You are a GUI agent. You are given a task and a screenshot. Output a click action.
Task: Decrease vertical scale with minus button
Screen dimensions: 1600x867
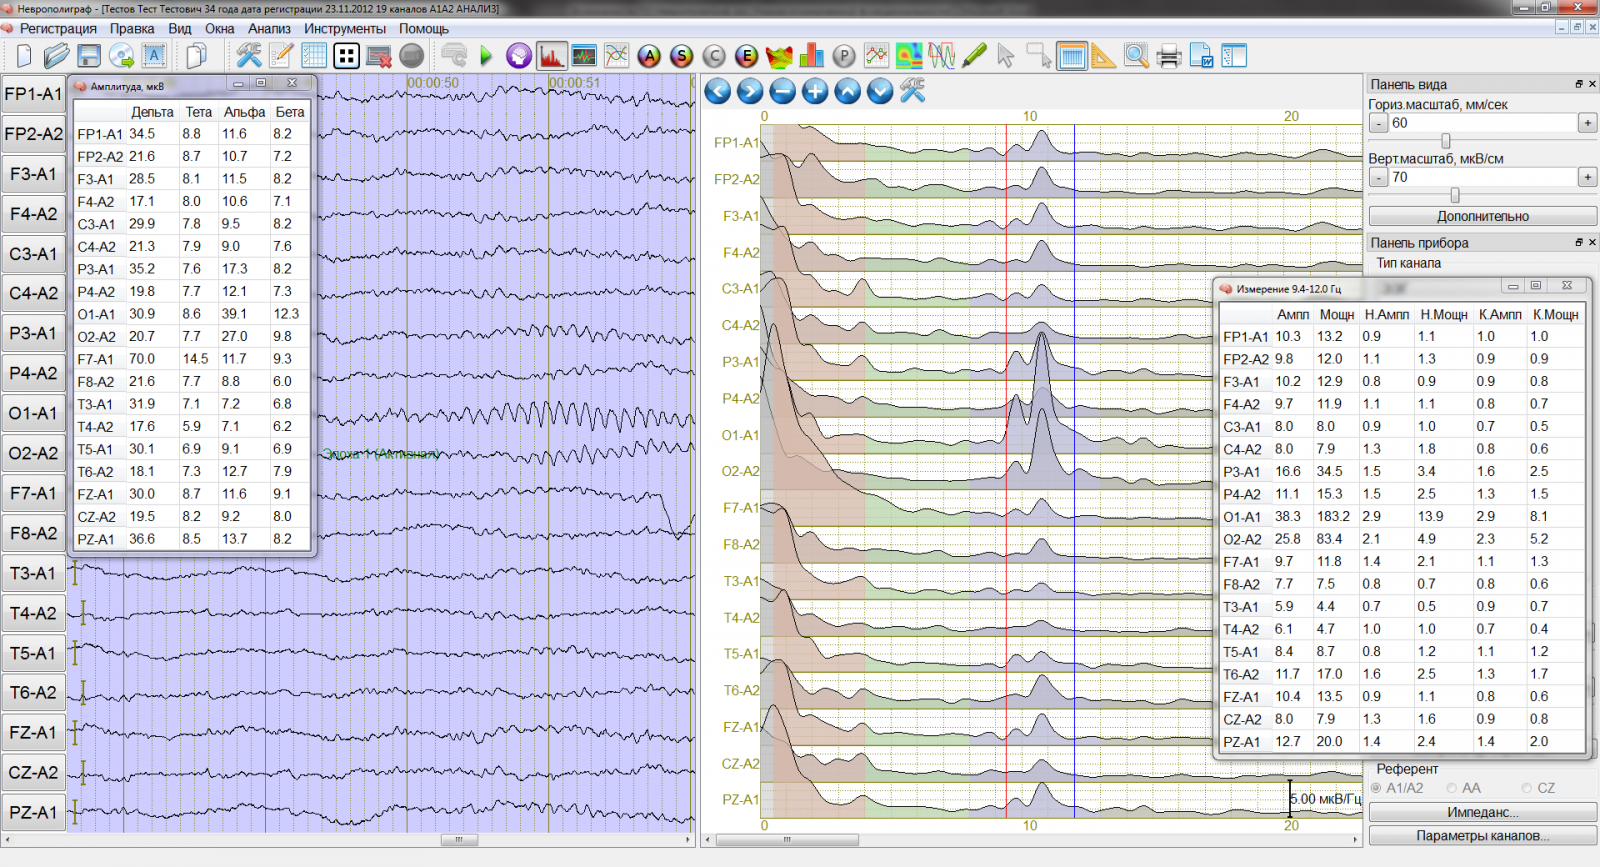(x=1378, y=177)
